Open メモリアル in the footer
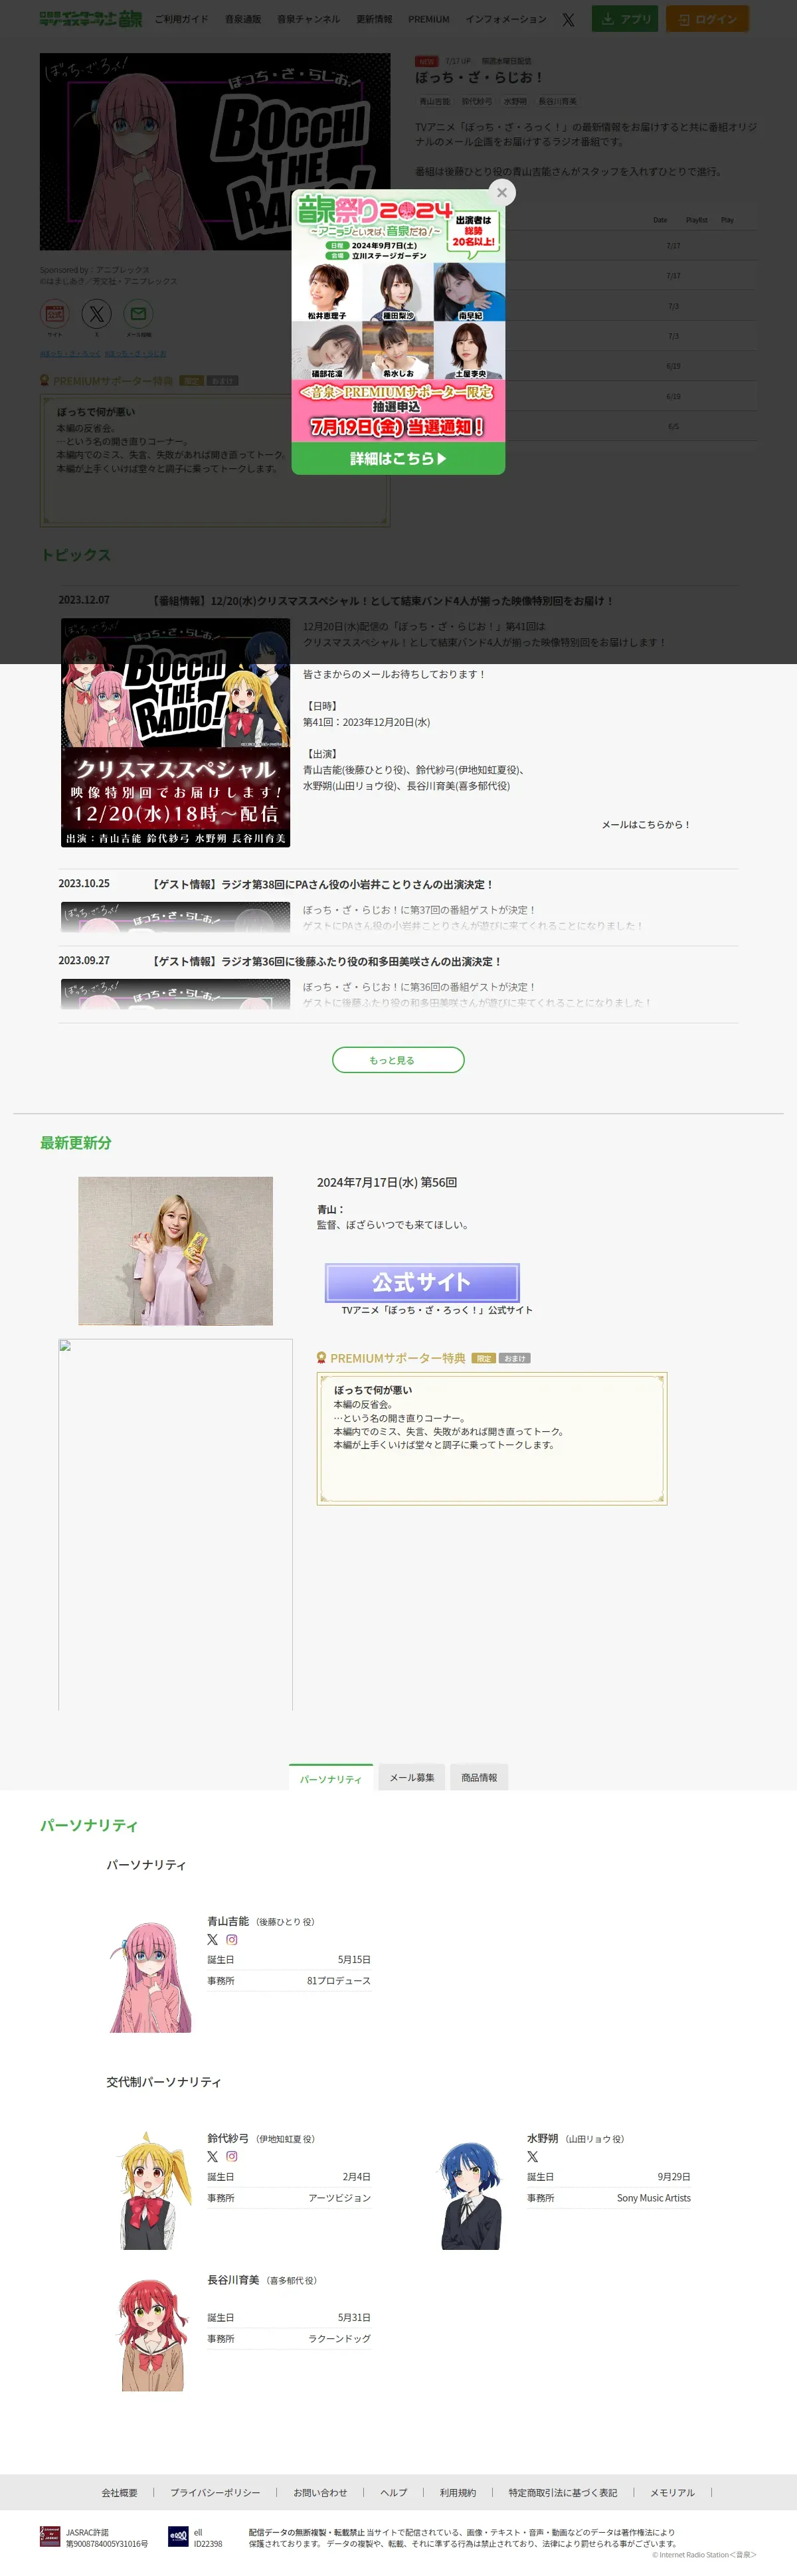This screenshot has height=2576, width=797. (x=672, y=2492)
